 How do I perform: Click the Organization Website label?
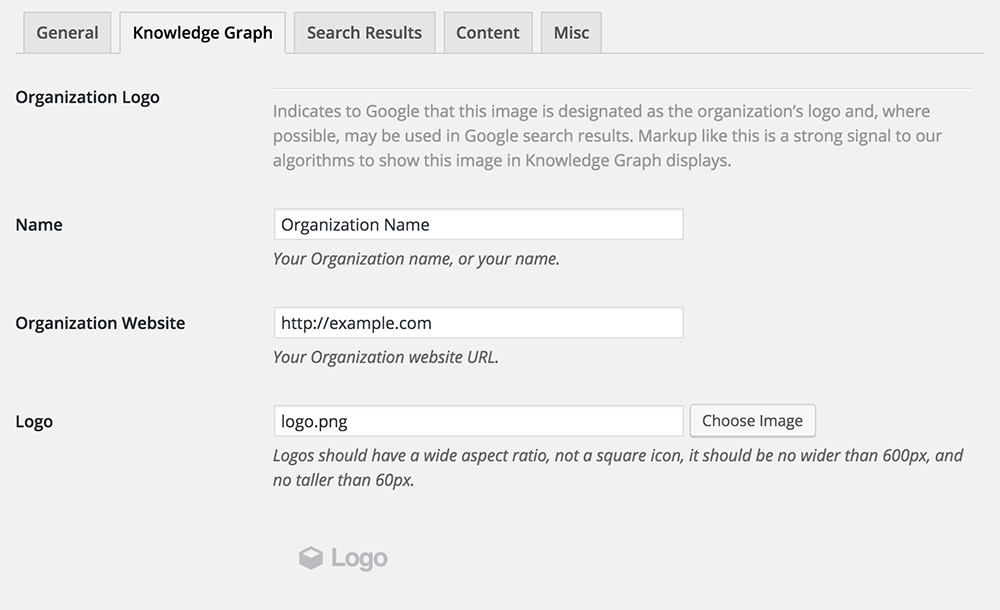coord(100,323)
